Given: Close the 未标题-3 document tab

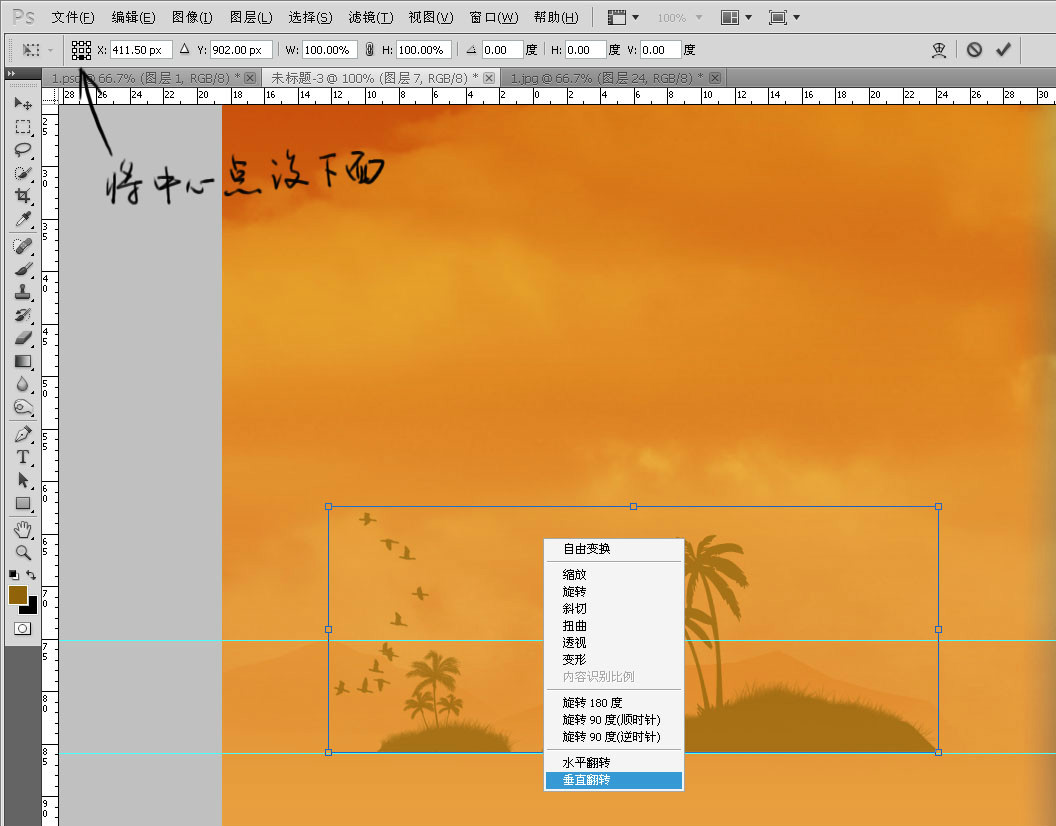Looking at the screenshot, I should 489,78.
